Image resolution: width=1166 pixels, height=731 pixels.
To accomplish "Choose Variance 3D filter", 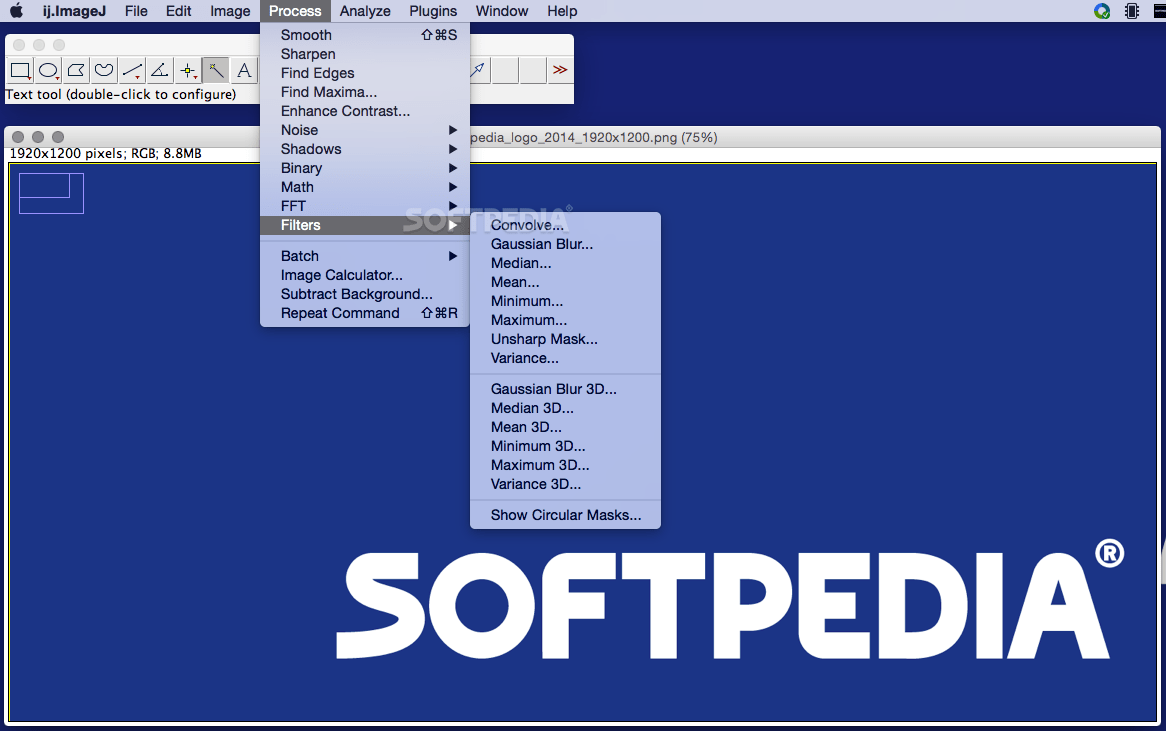I will click(565, 484).
